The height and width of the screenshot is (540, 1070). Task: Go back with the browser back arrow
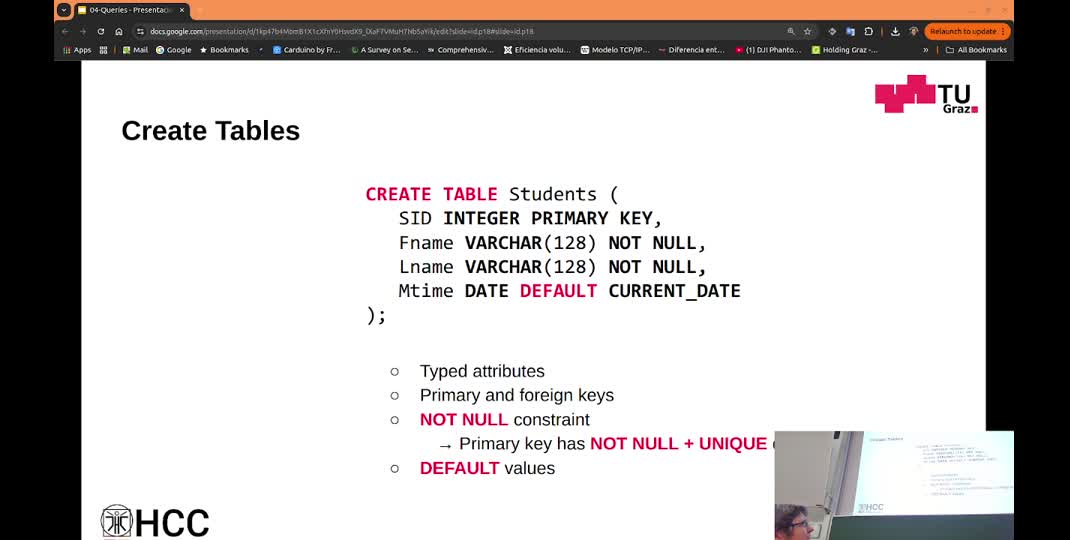click(x=65, y=31)
